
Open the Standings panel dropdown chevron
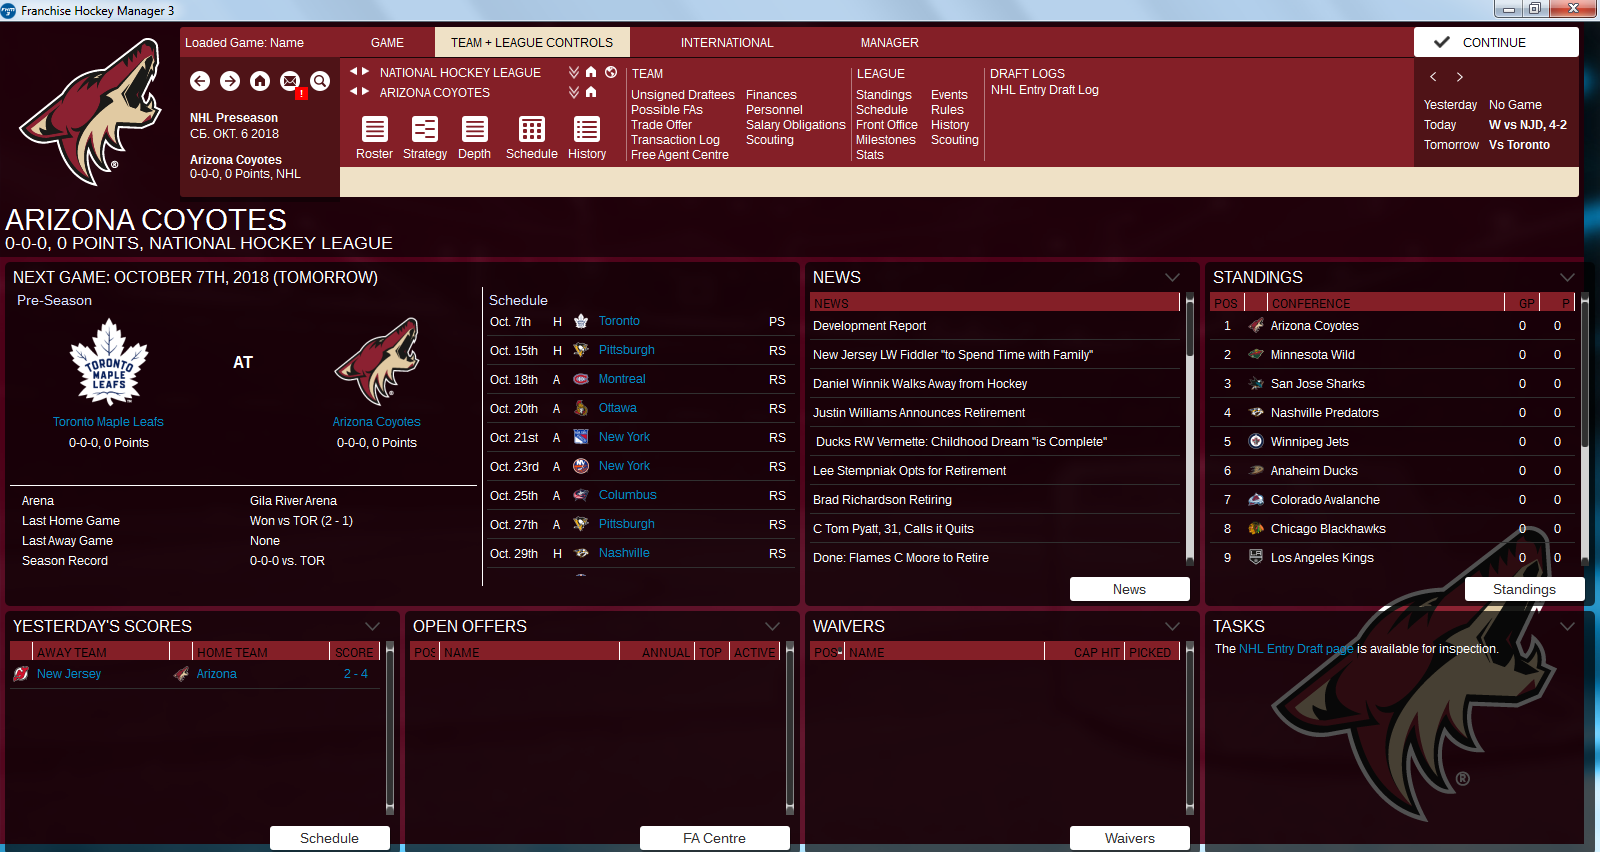pos(1567,277)
